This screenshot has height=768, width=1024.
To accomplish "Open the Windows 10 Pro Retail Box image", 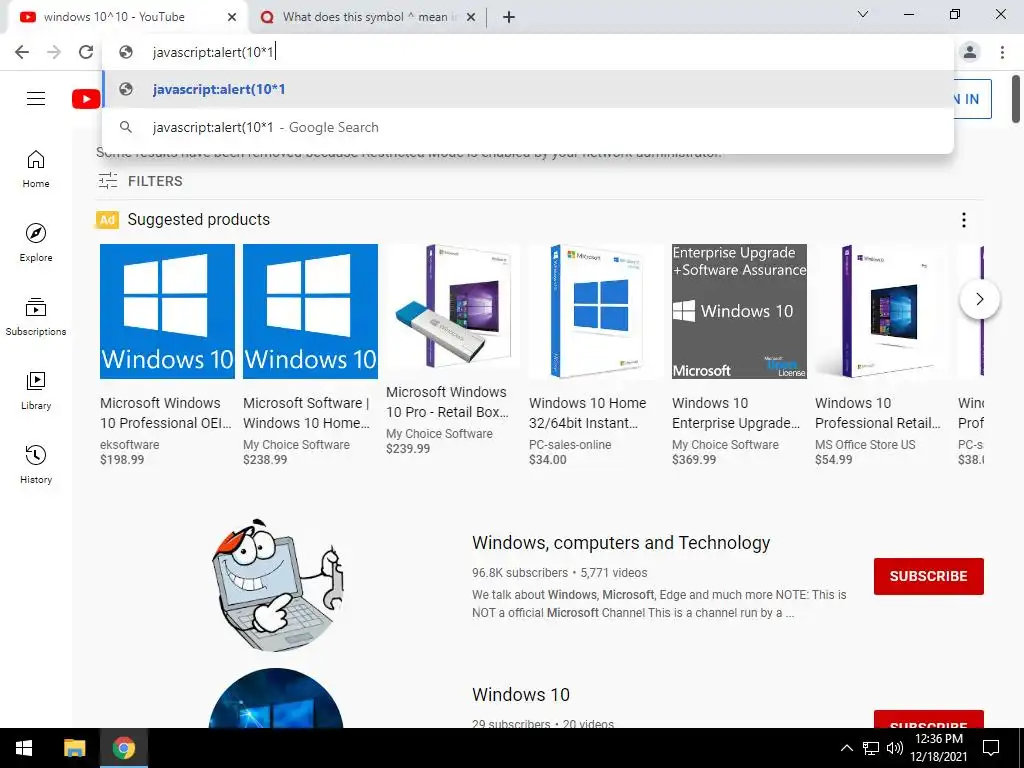I will (453, 306).
